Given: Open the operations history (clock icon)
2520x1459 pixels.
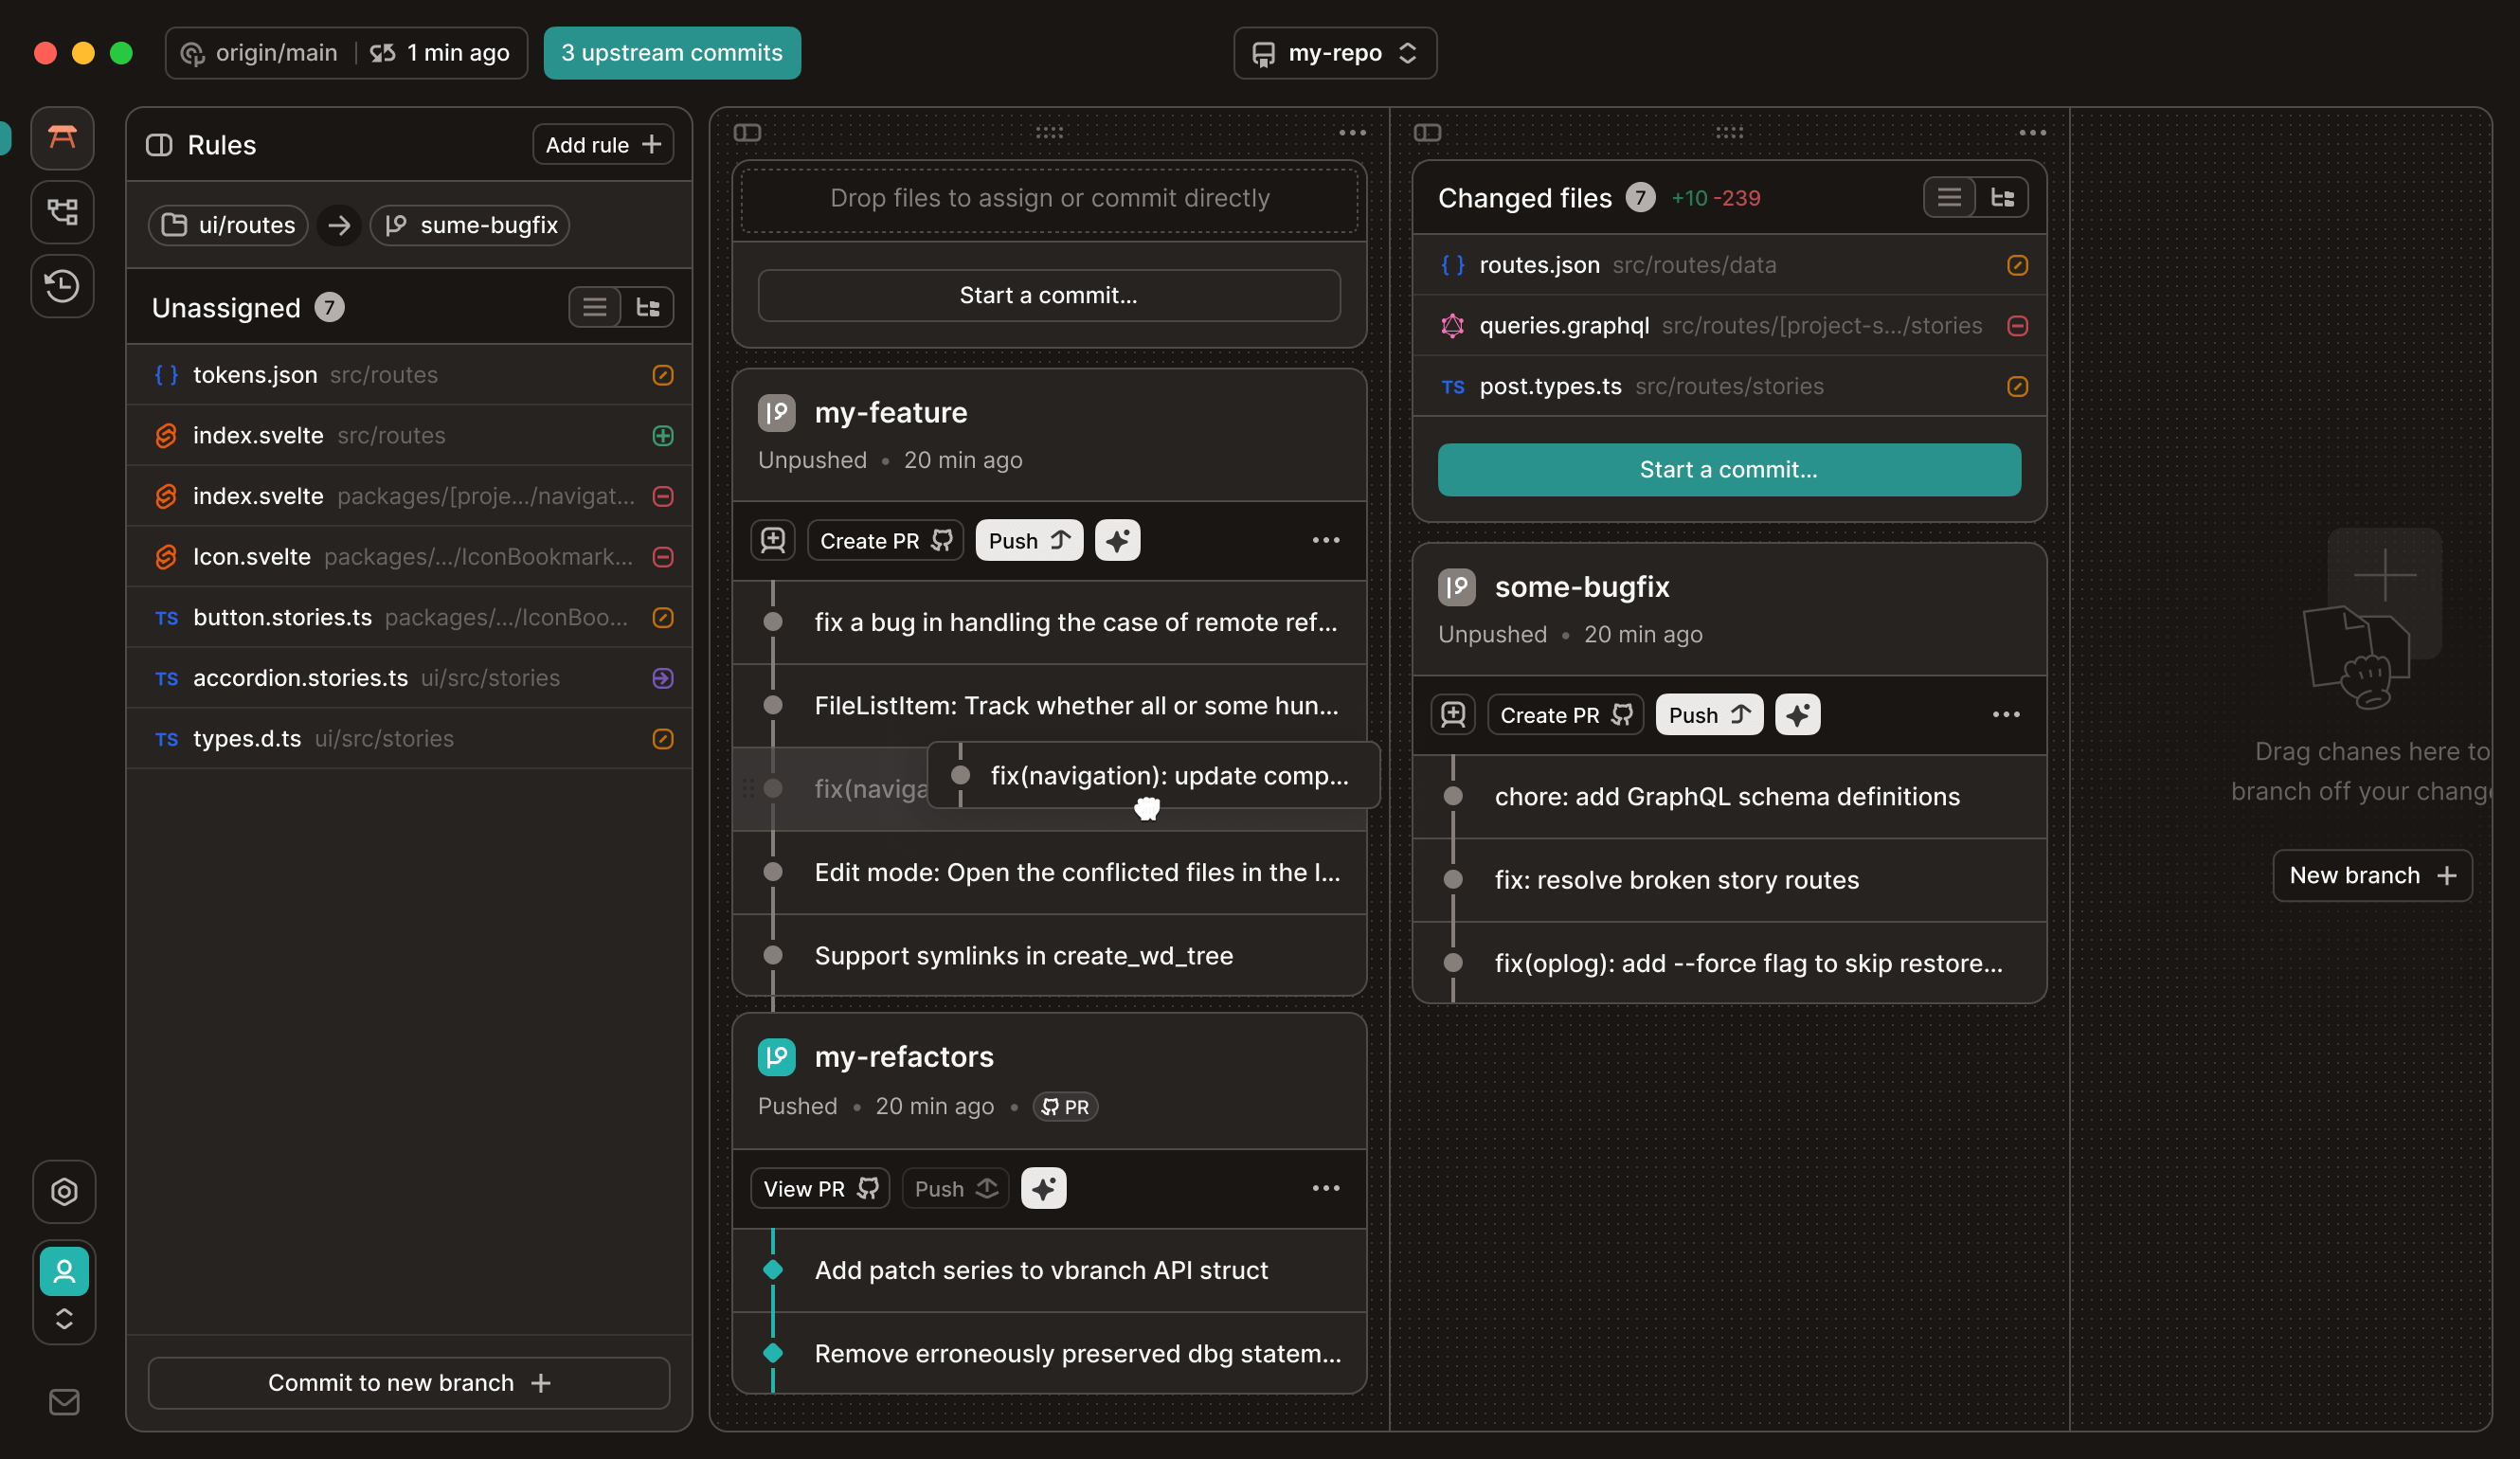Looking at the screenshot, I should [62, 286].
